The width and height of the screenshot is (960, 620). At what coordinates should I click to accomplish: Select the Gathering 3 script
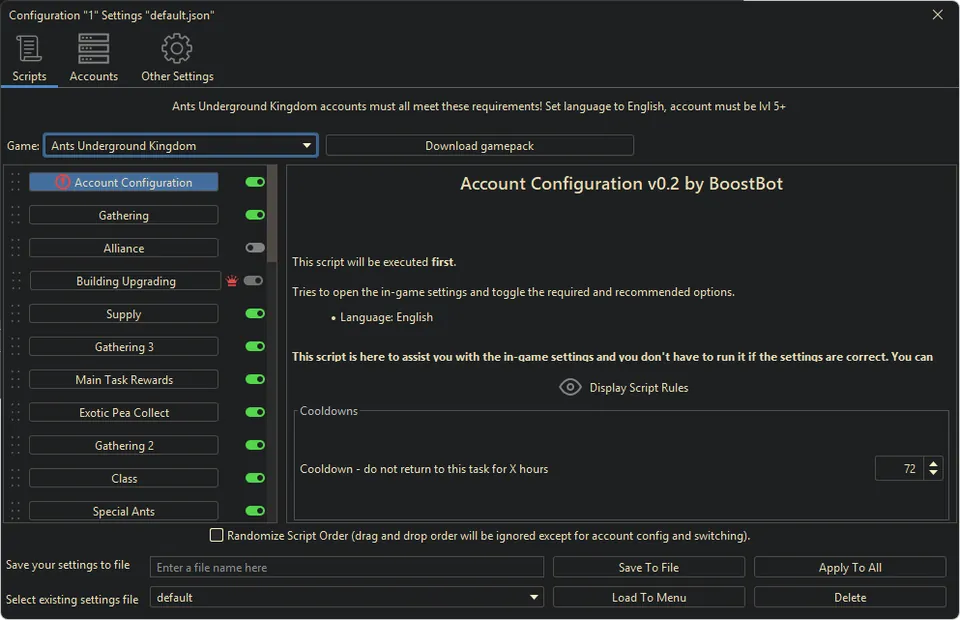click(124, 346)
